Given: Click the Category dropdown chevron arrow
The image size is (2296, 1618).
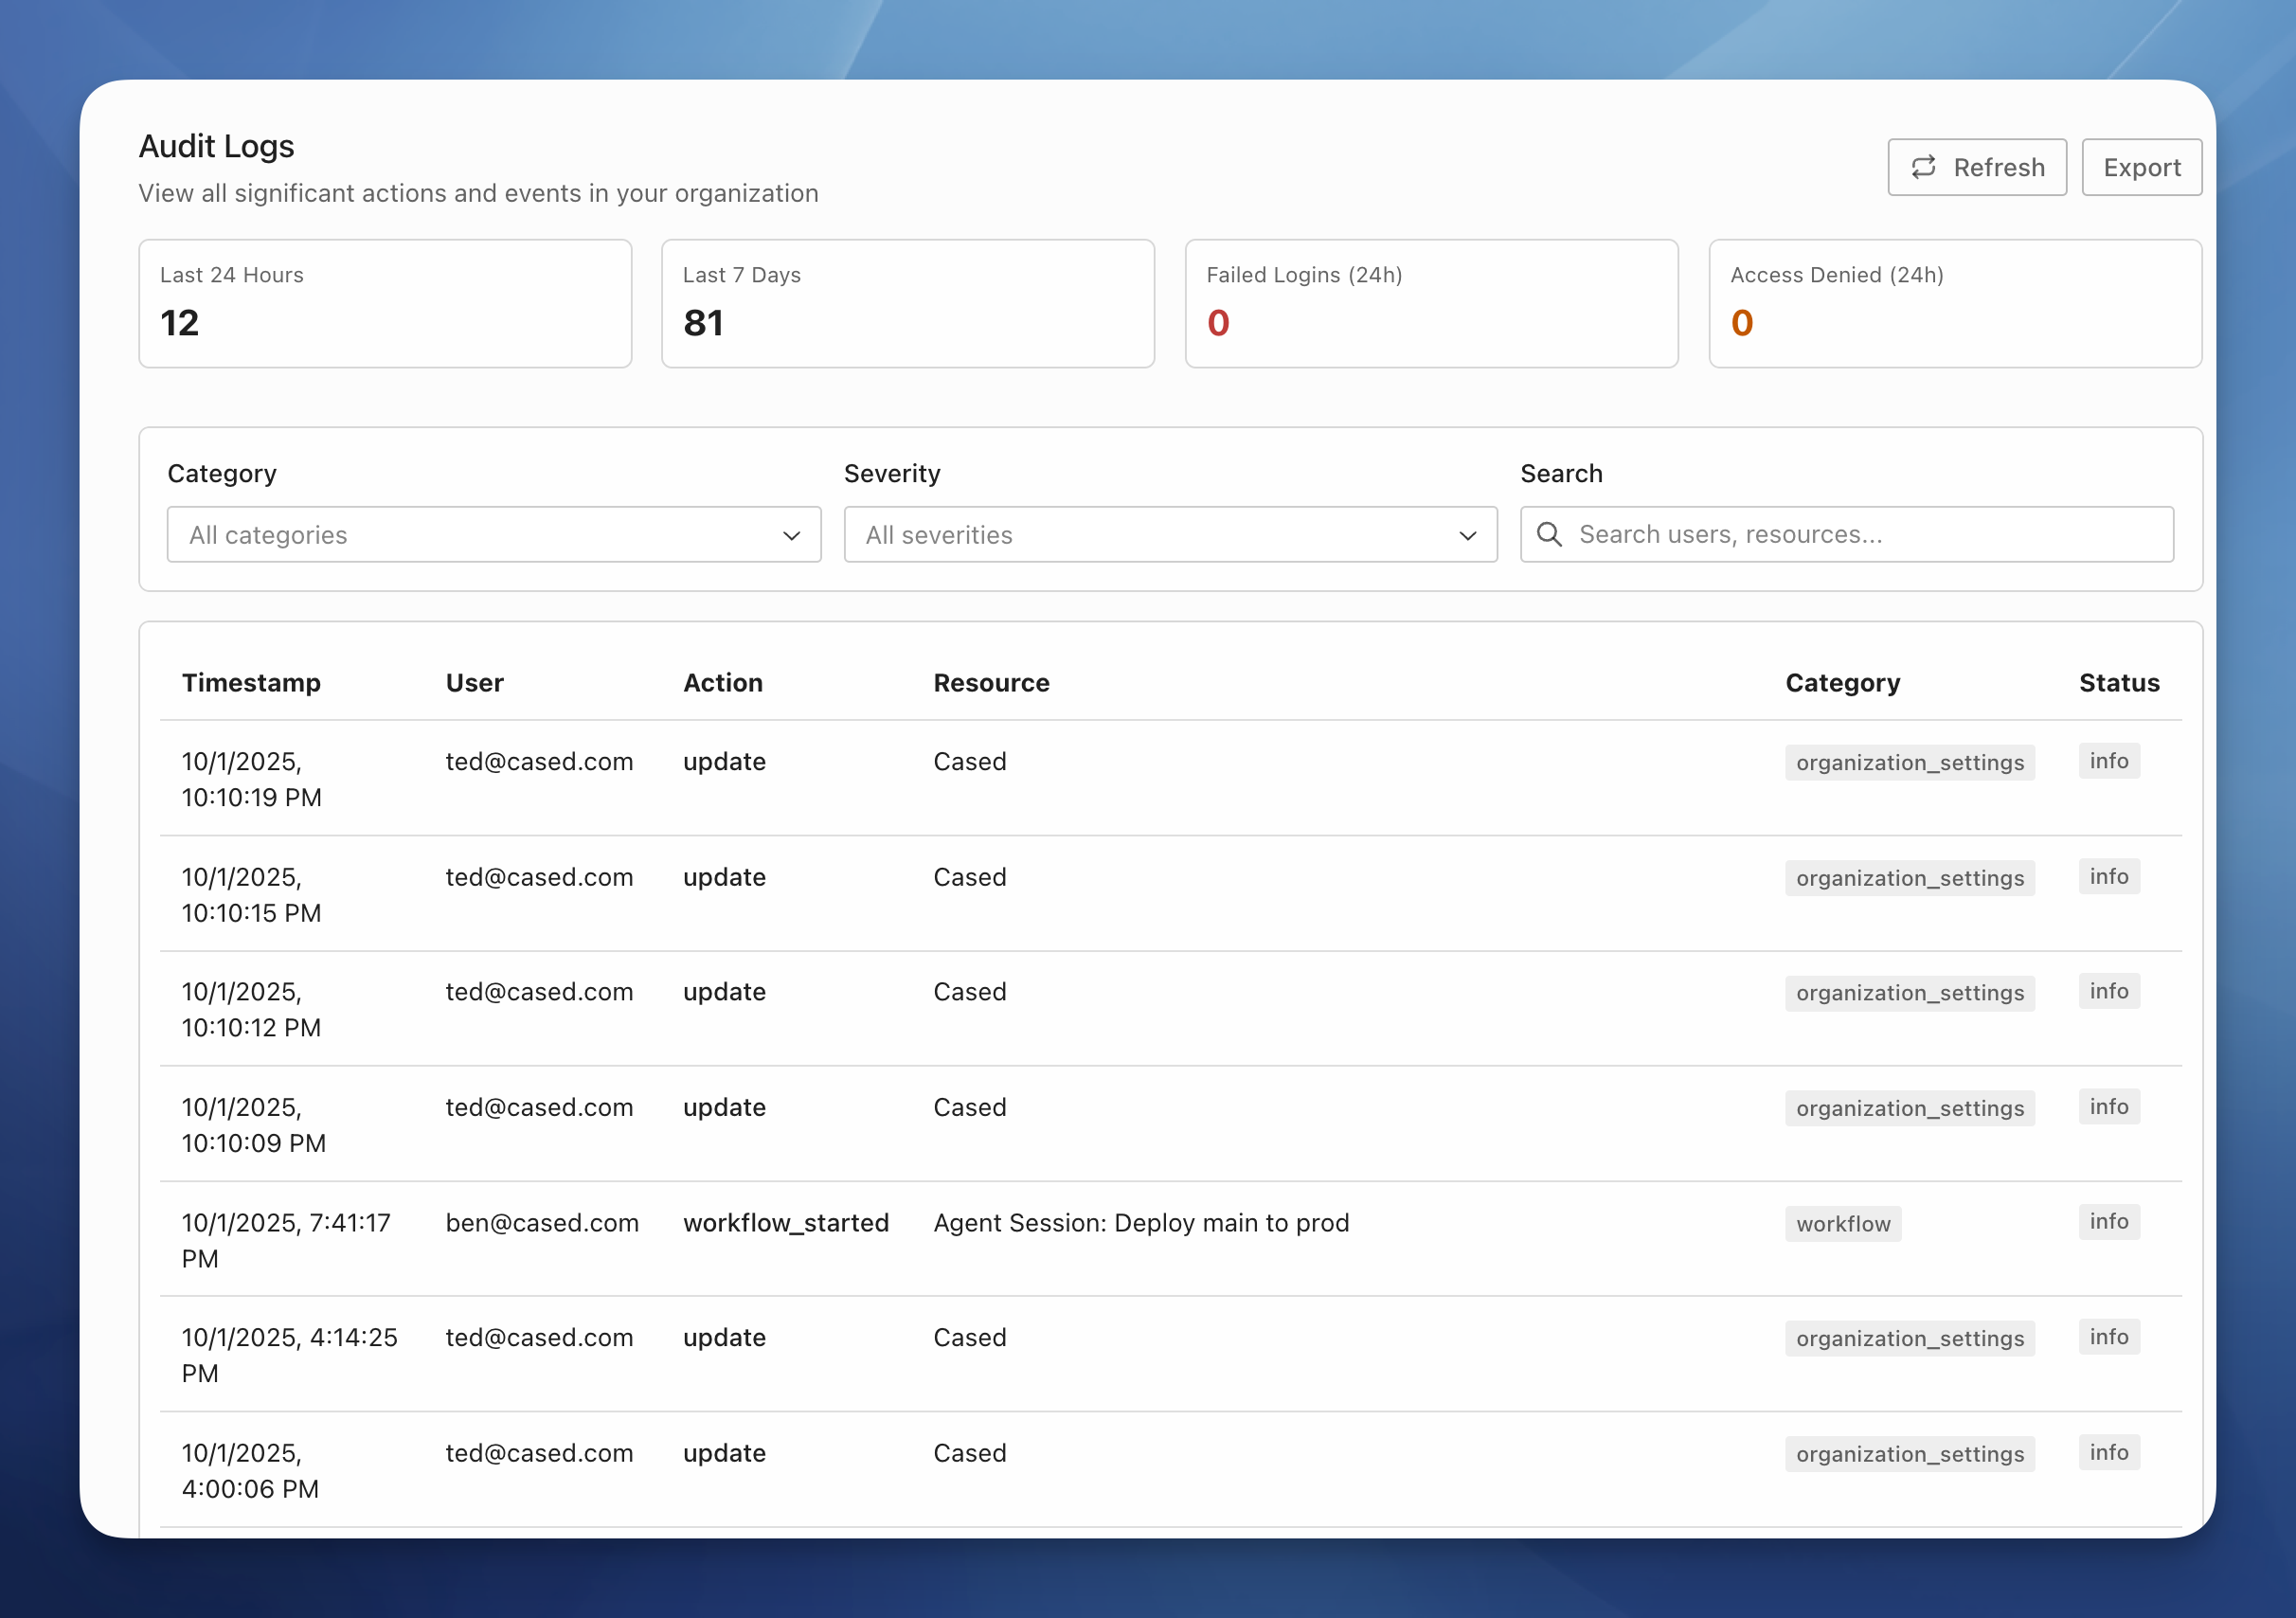Looking at the screenshot, I should 791,535.
